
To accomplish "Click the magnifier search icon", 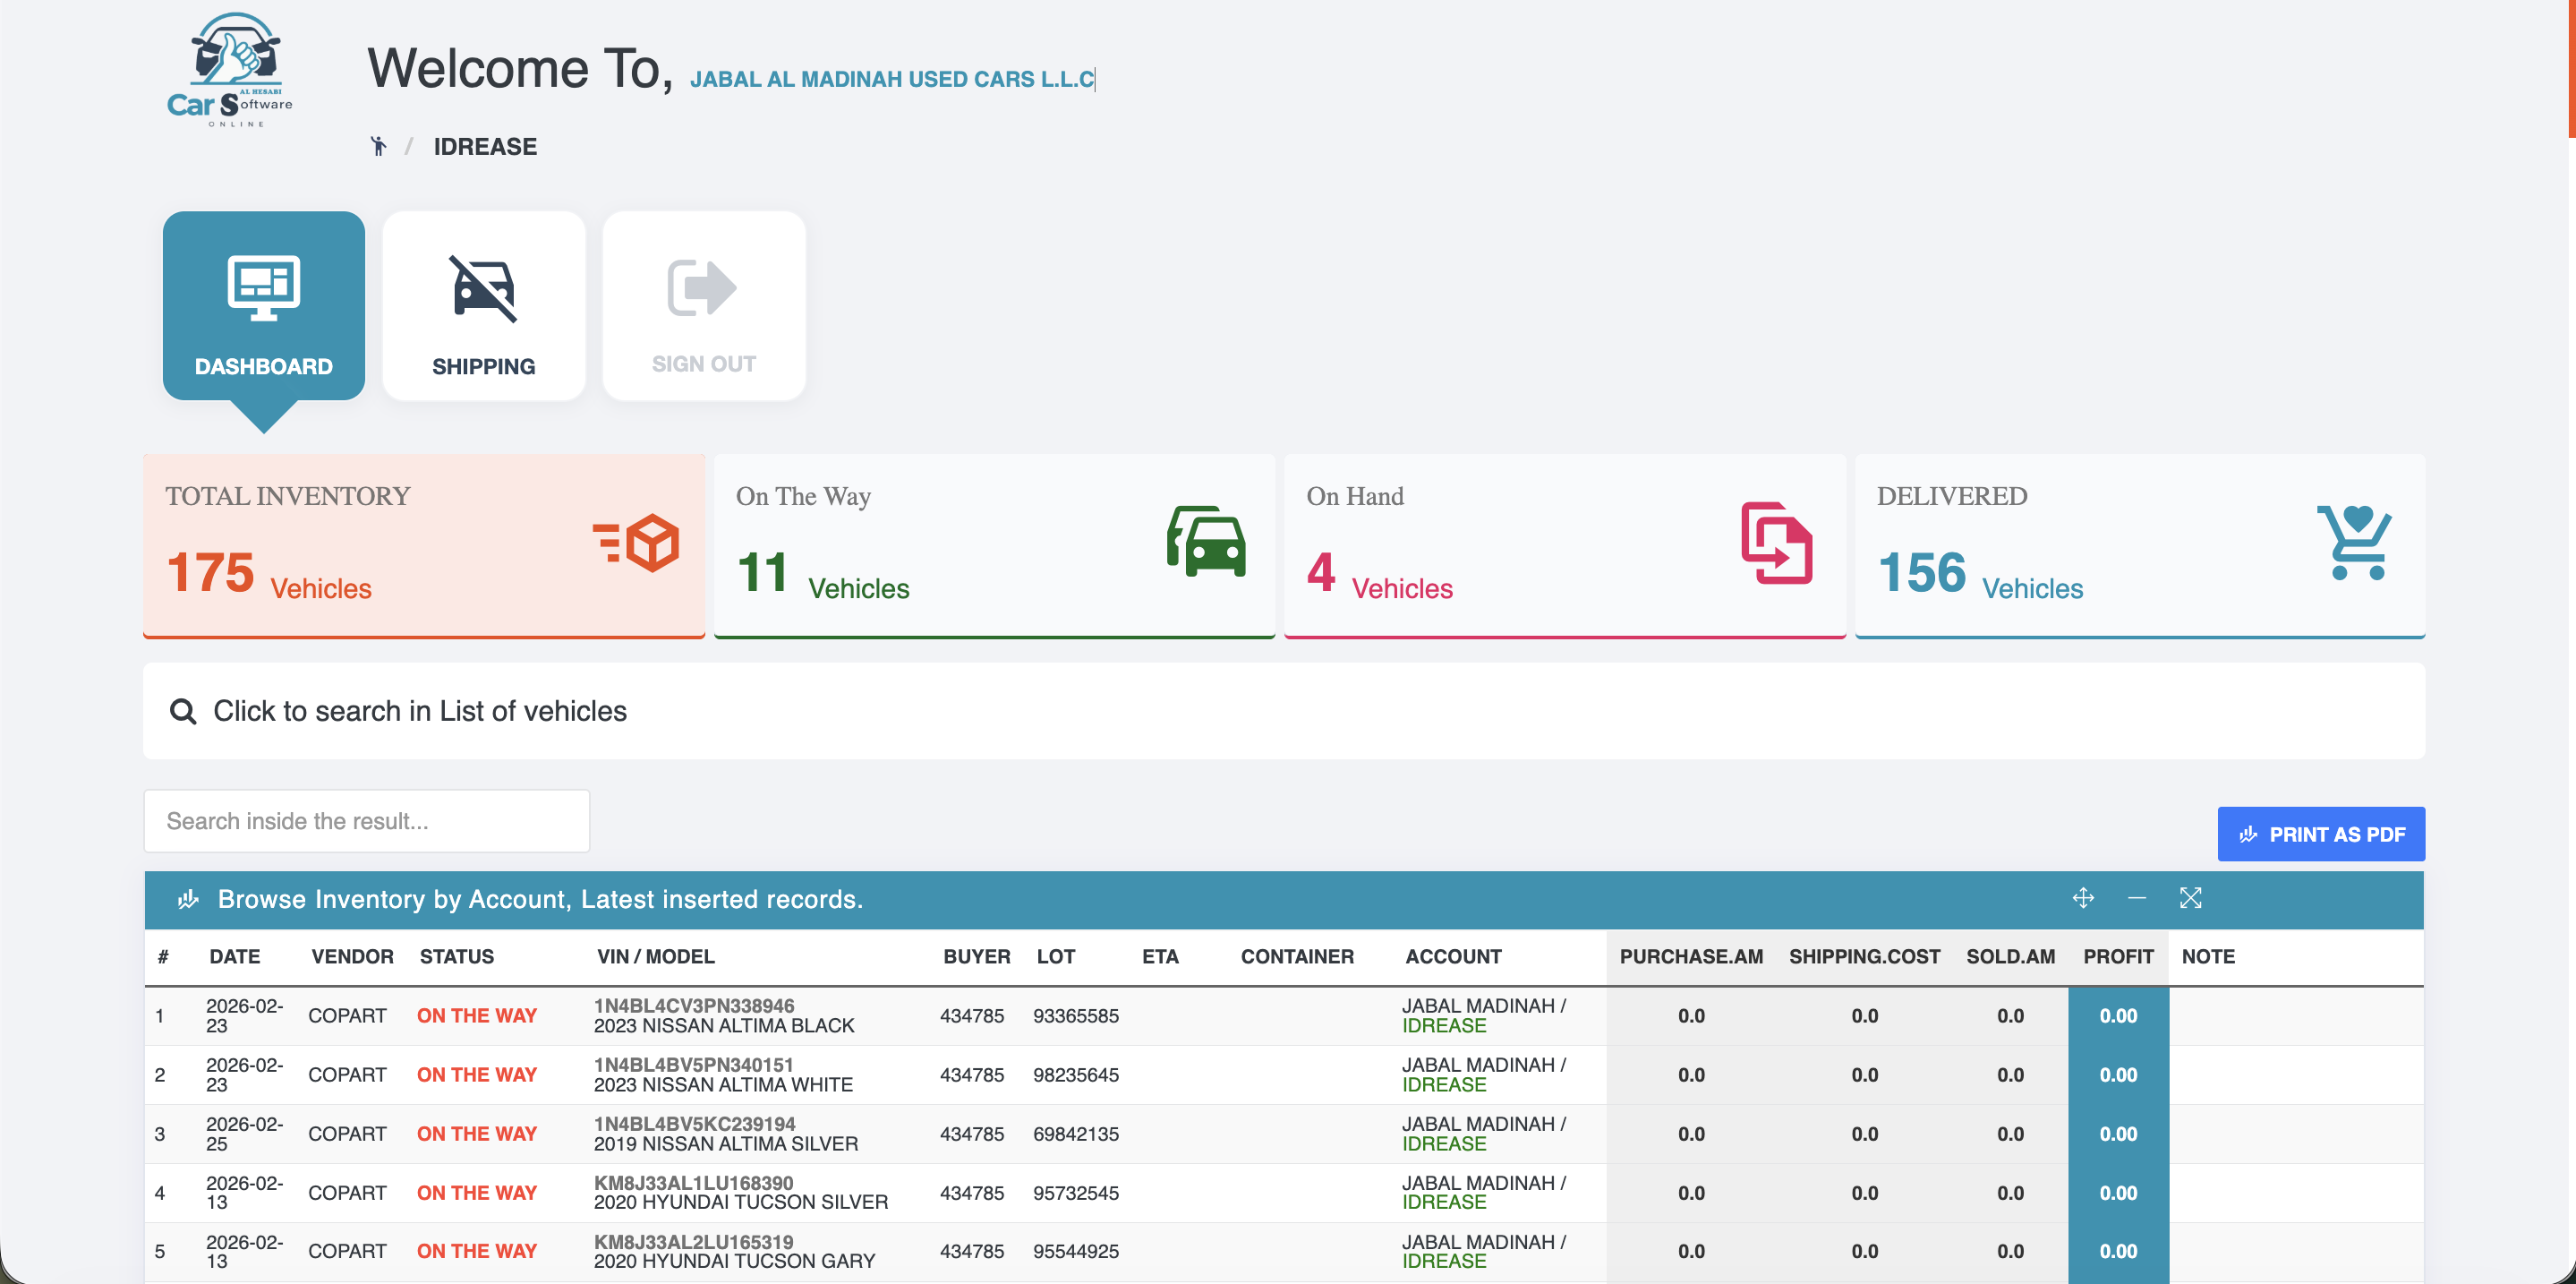I will 183,712.
